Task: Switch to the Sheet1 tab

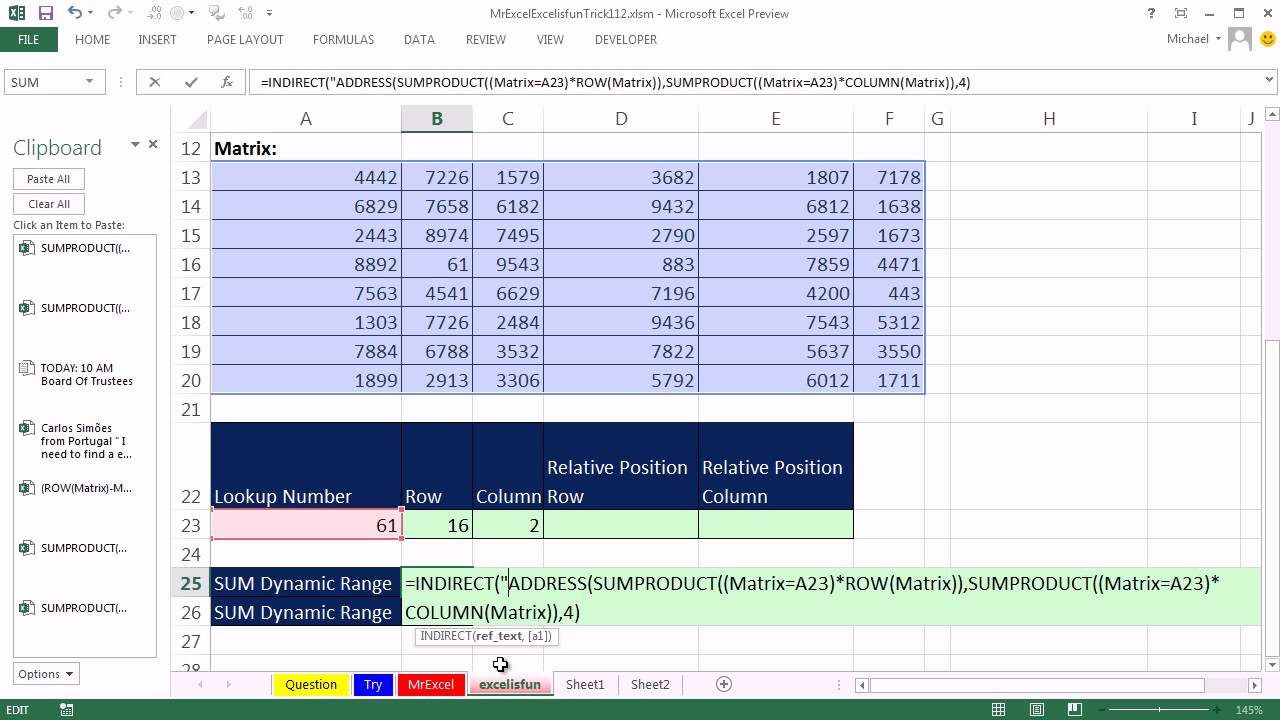Action: pyautogui.click(x=585, y=684)
